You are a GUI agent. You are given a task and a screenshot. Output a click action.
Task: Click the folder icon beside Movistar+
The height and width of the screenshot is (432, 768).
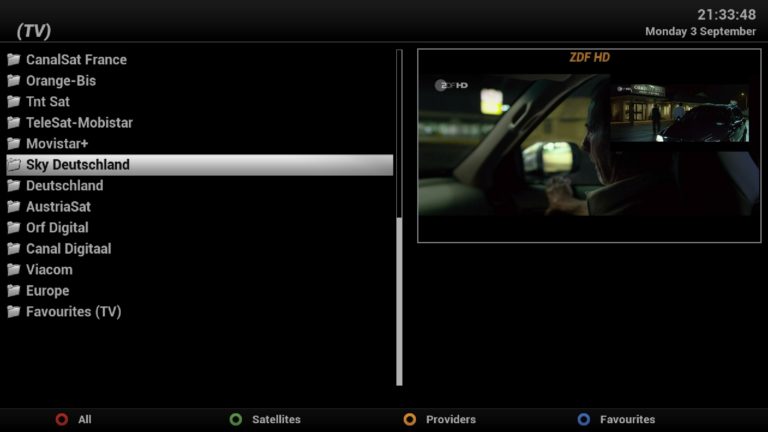pos(14,144)
